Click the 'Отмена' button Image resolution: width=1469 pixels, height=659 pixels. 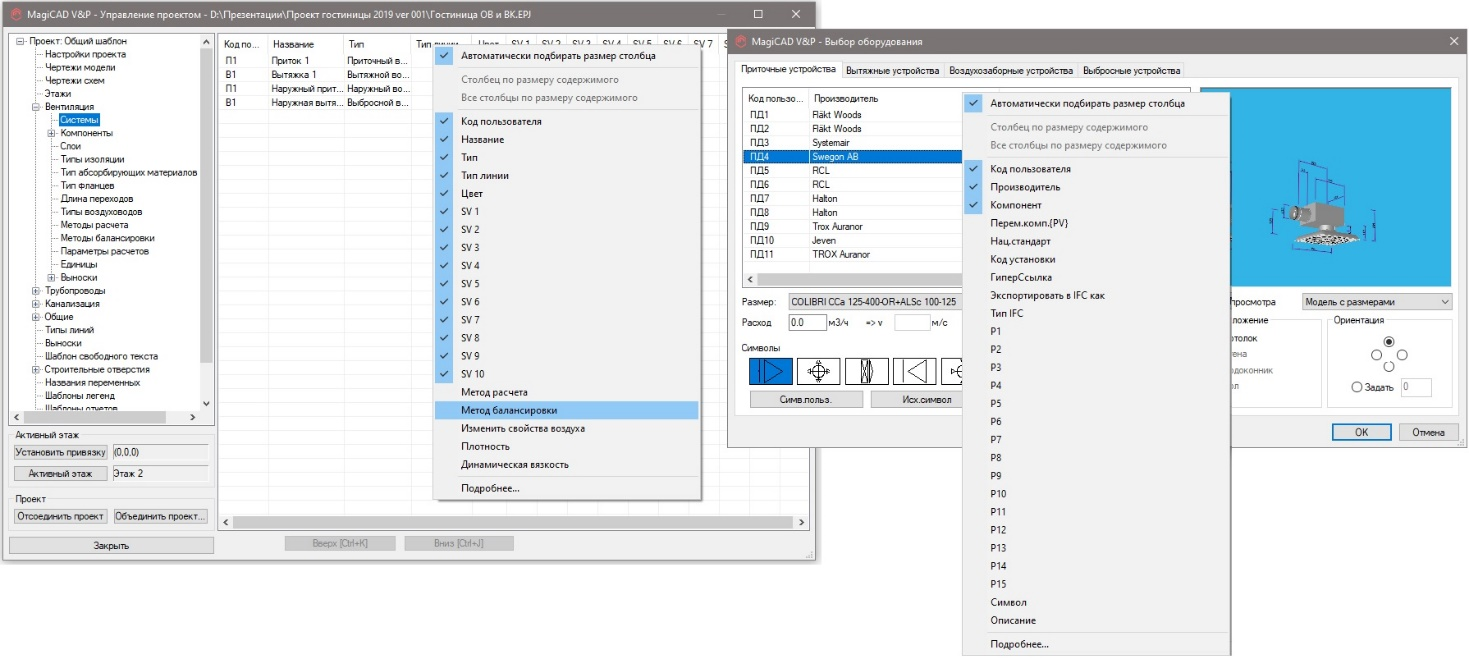pos(1428,432)
